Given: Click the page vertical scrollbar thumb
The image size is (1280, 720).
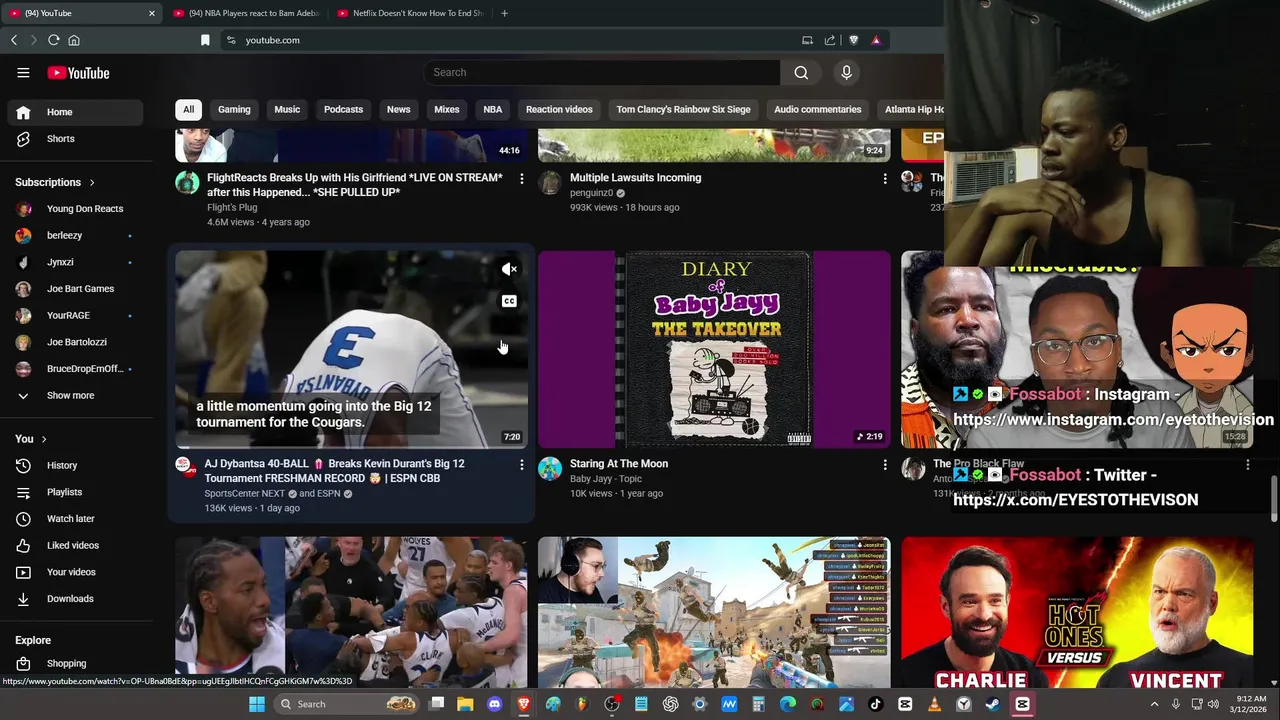Looking at the screenshot, I should pos(1274,500).
